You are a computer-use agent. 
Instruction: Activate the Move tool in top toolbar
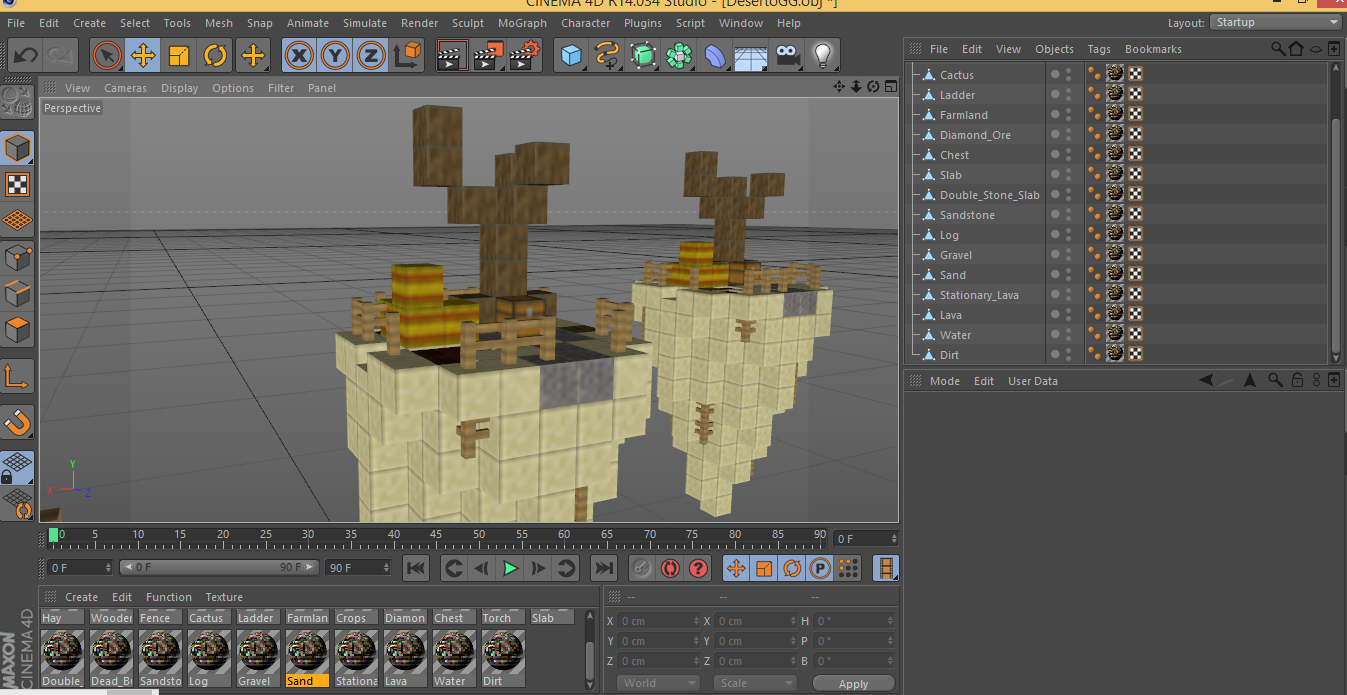point(143,56)
